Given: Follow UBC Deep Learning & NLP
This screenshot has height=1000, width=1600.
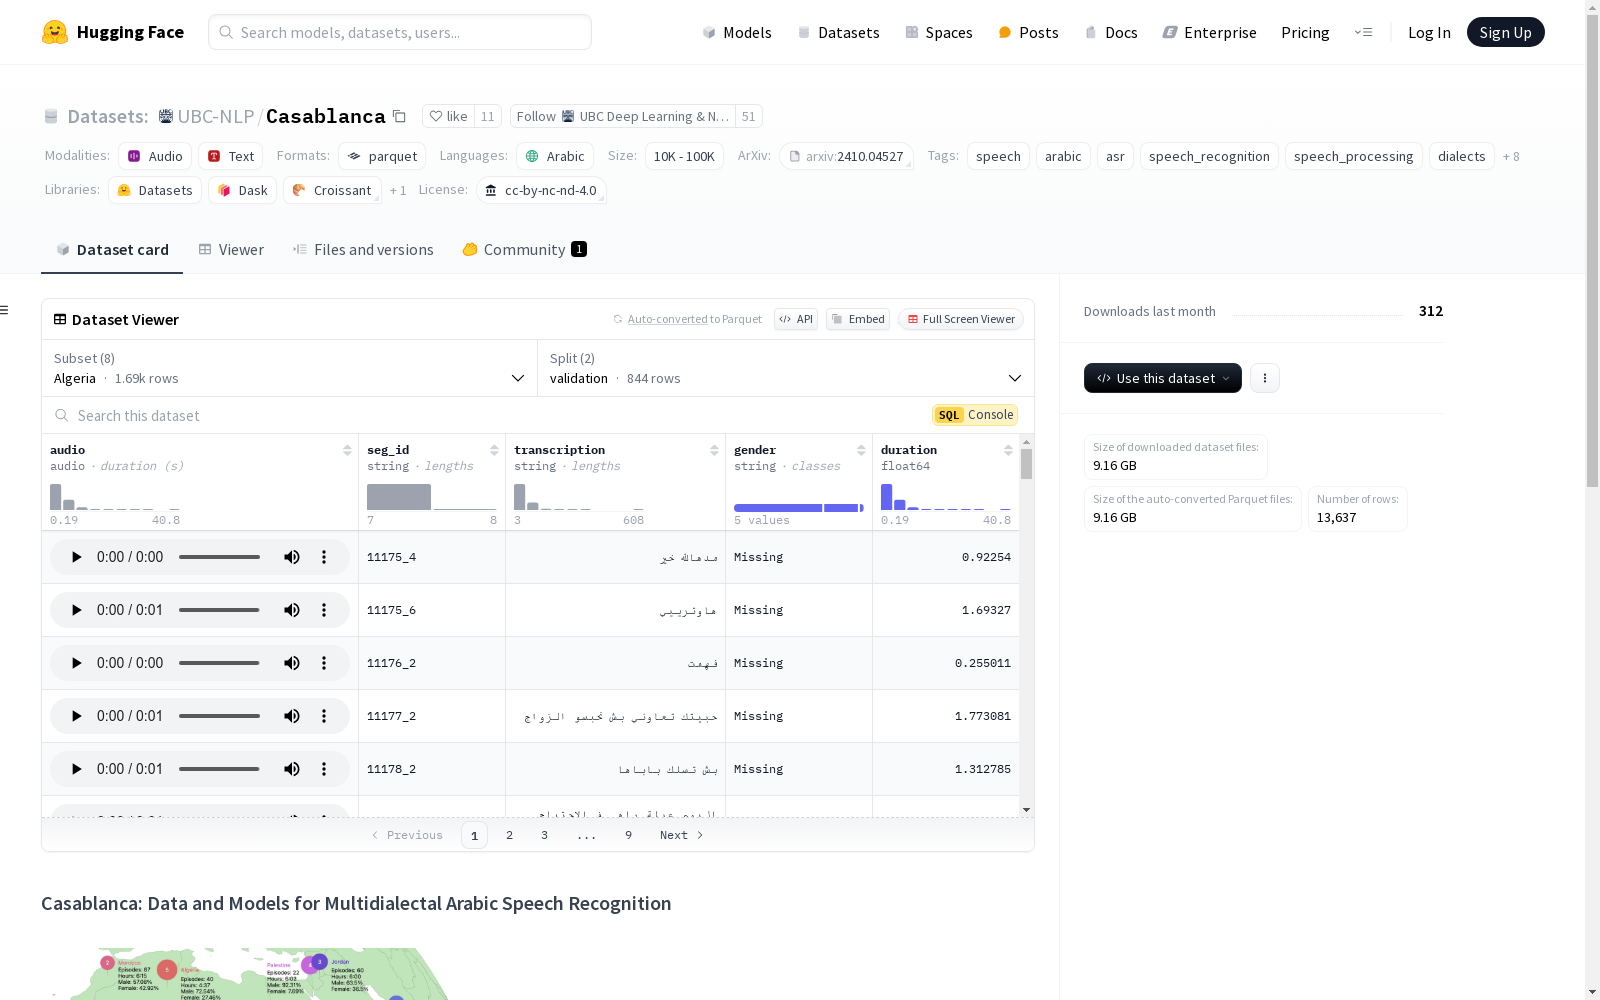Looking at the screenshot, I should (623, 116).
